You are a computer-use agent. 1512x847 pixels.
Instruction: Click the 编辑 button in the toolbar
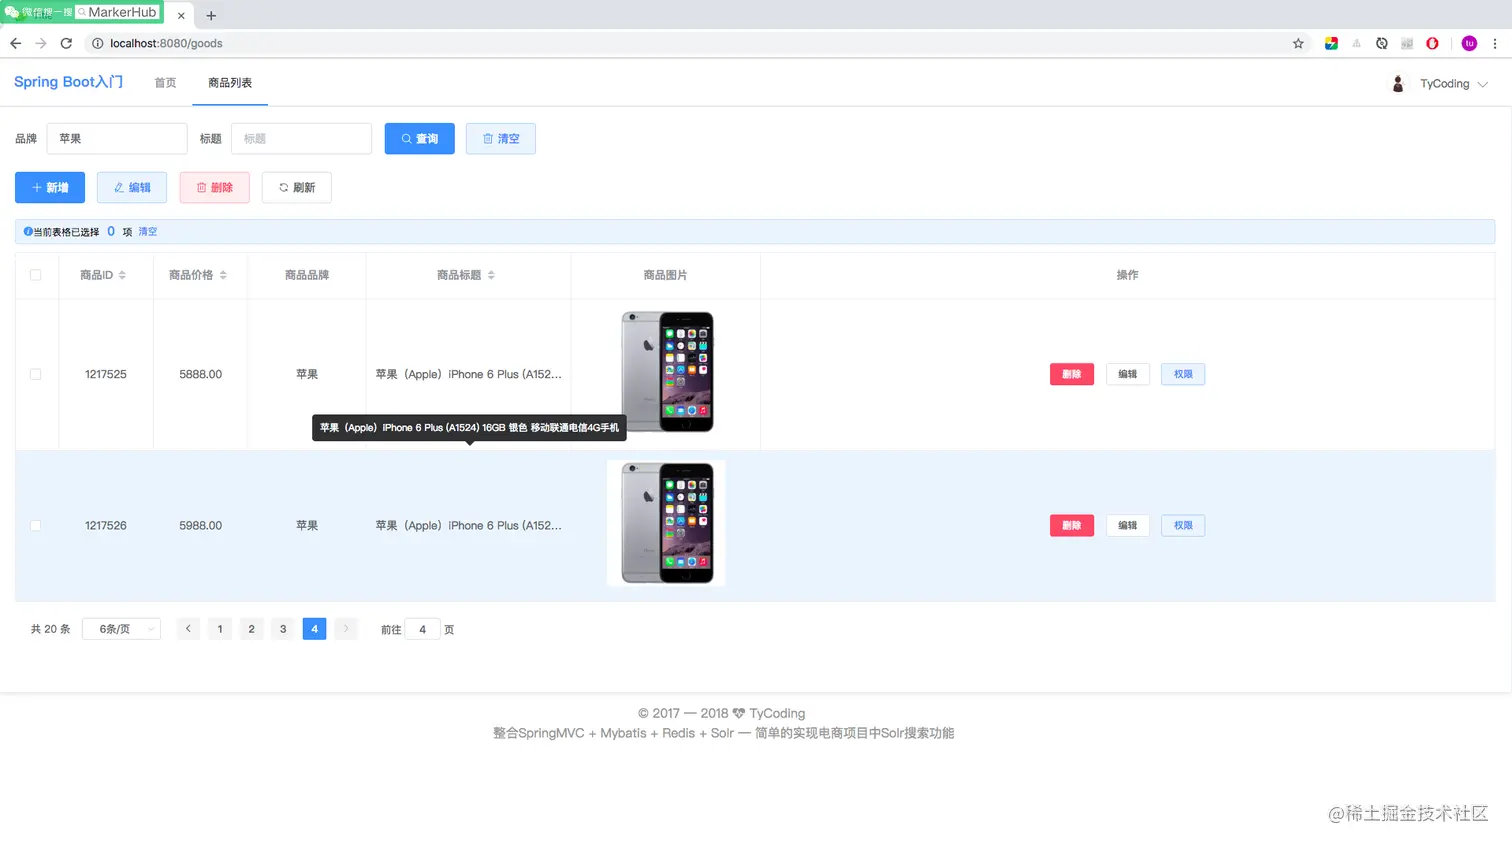pos(132,188)
